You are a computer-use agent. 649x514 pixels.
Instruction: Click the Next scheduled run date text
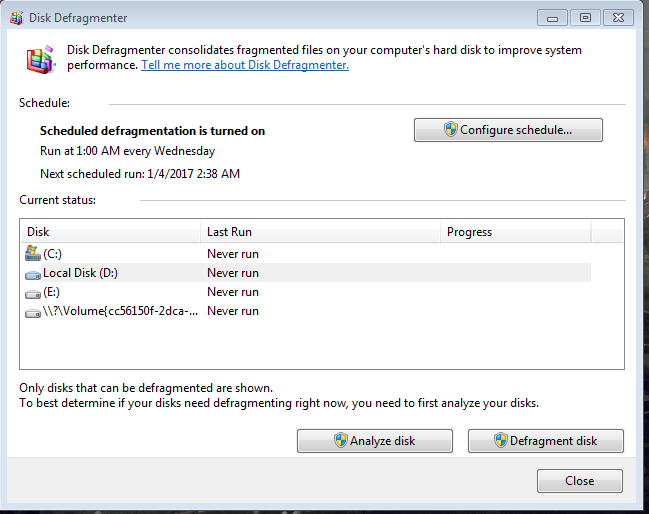click(x=140, y=174)
